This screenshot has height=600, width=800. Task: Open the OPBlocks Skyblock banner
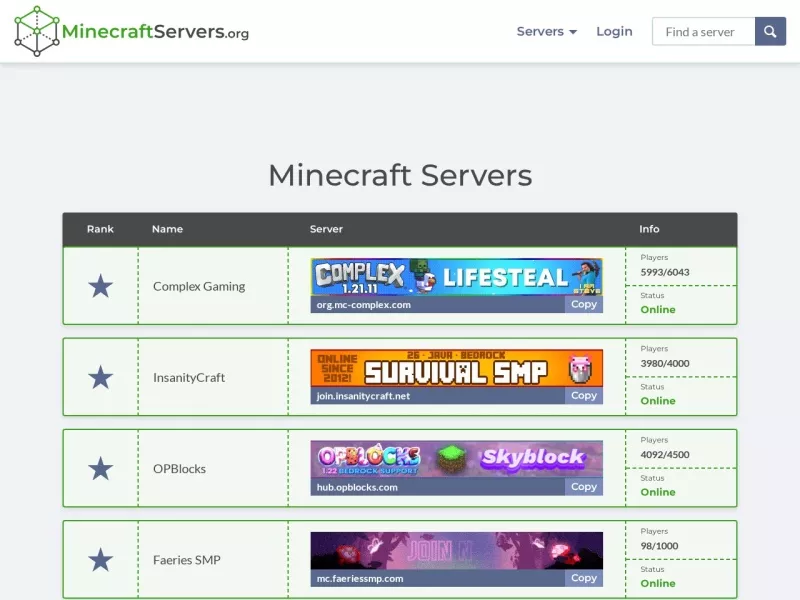click(457, 460)
